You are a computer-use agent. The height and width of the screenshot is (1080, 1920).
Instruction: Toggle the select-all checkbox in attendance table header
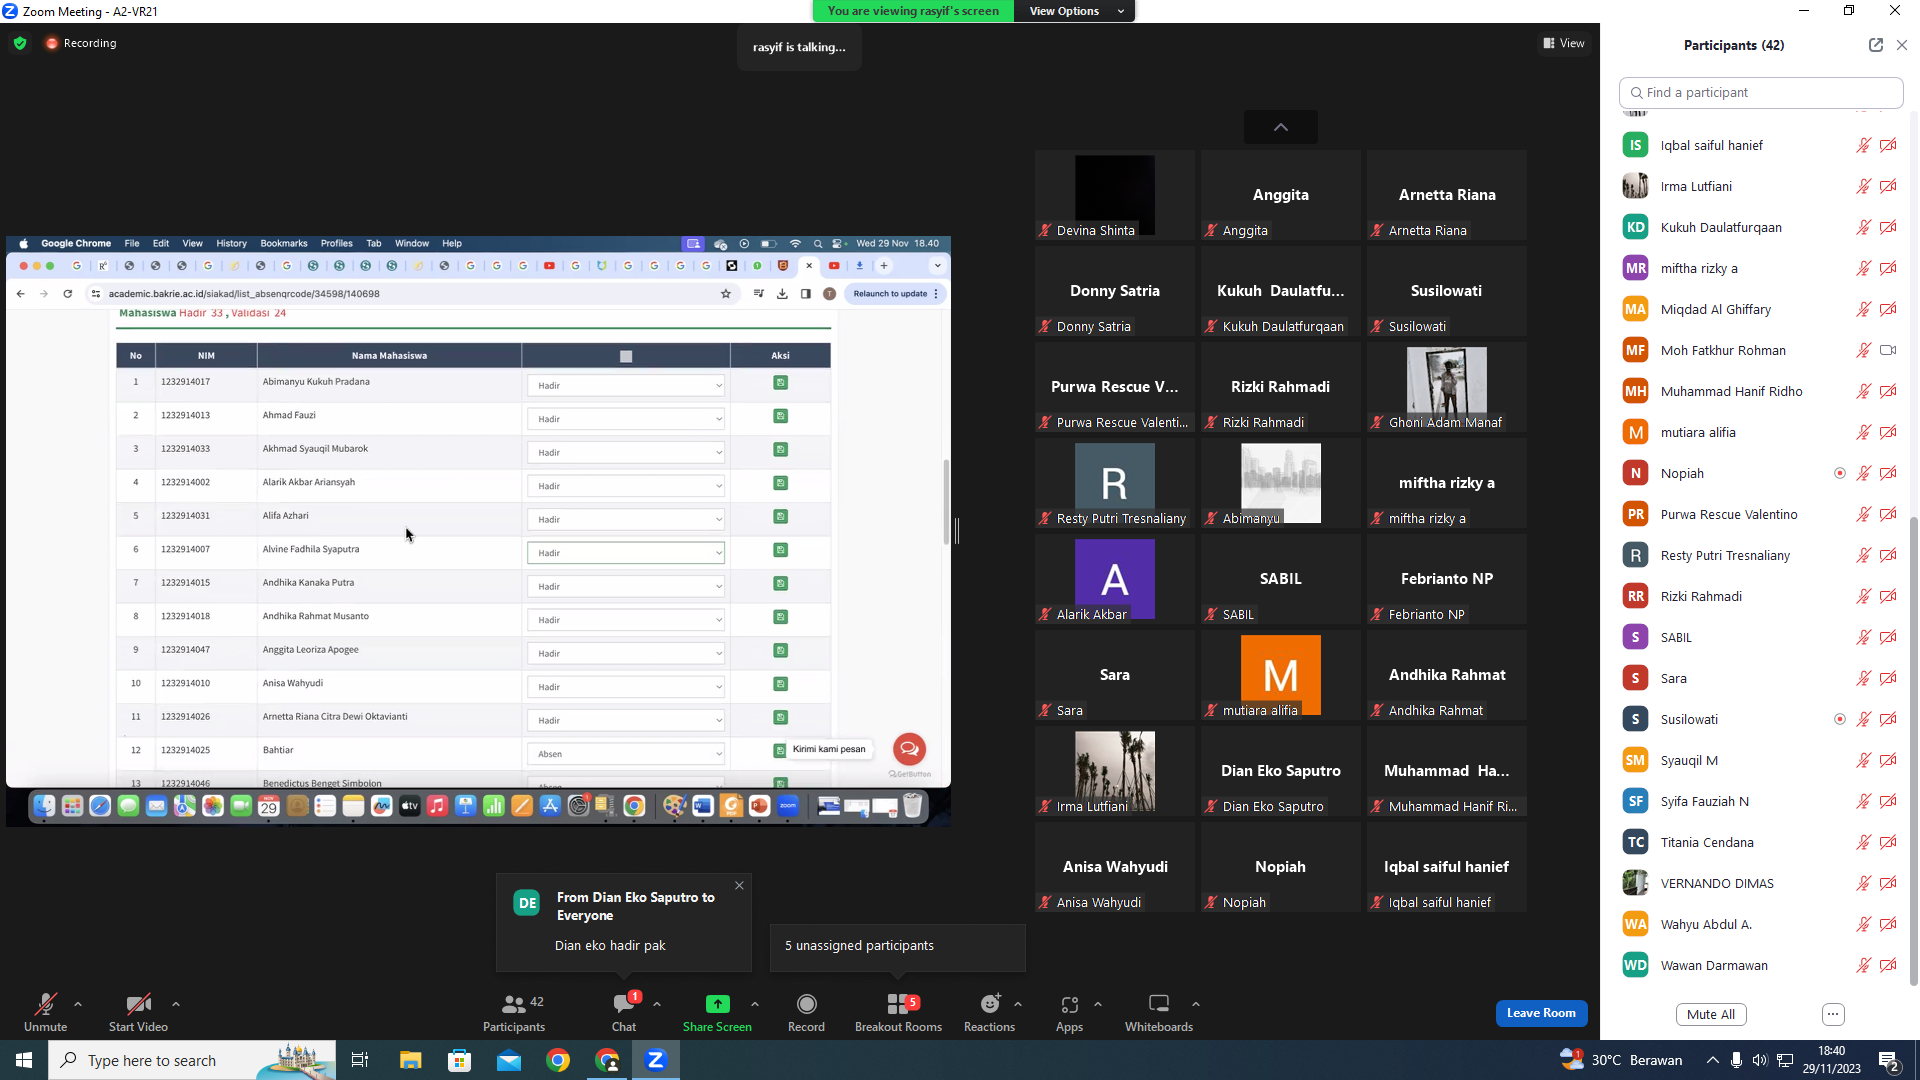(x=626, y=356)
